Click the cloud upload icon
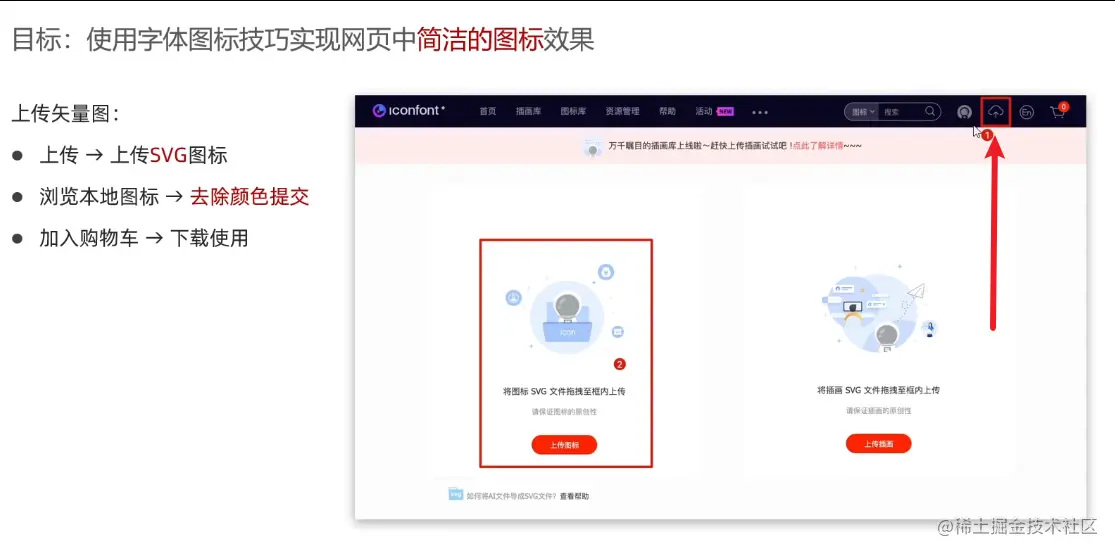This screenshot has width=1115, height=554. (996, 112)
